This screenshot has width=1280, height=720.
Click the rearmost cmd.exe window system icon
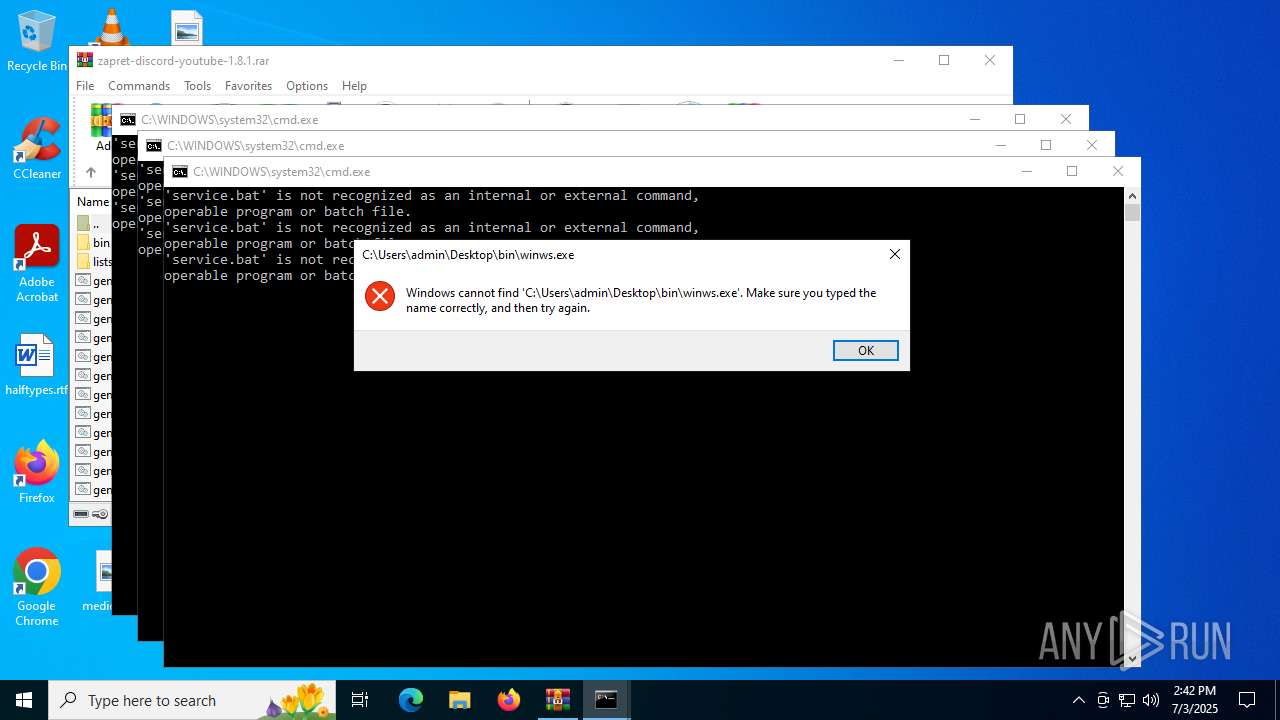point(128,120)
